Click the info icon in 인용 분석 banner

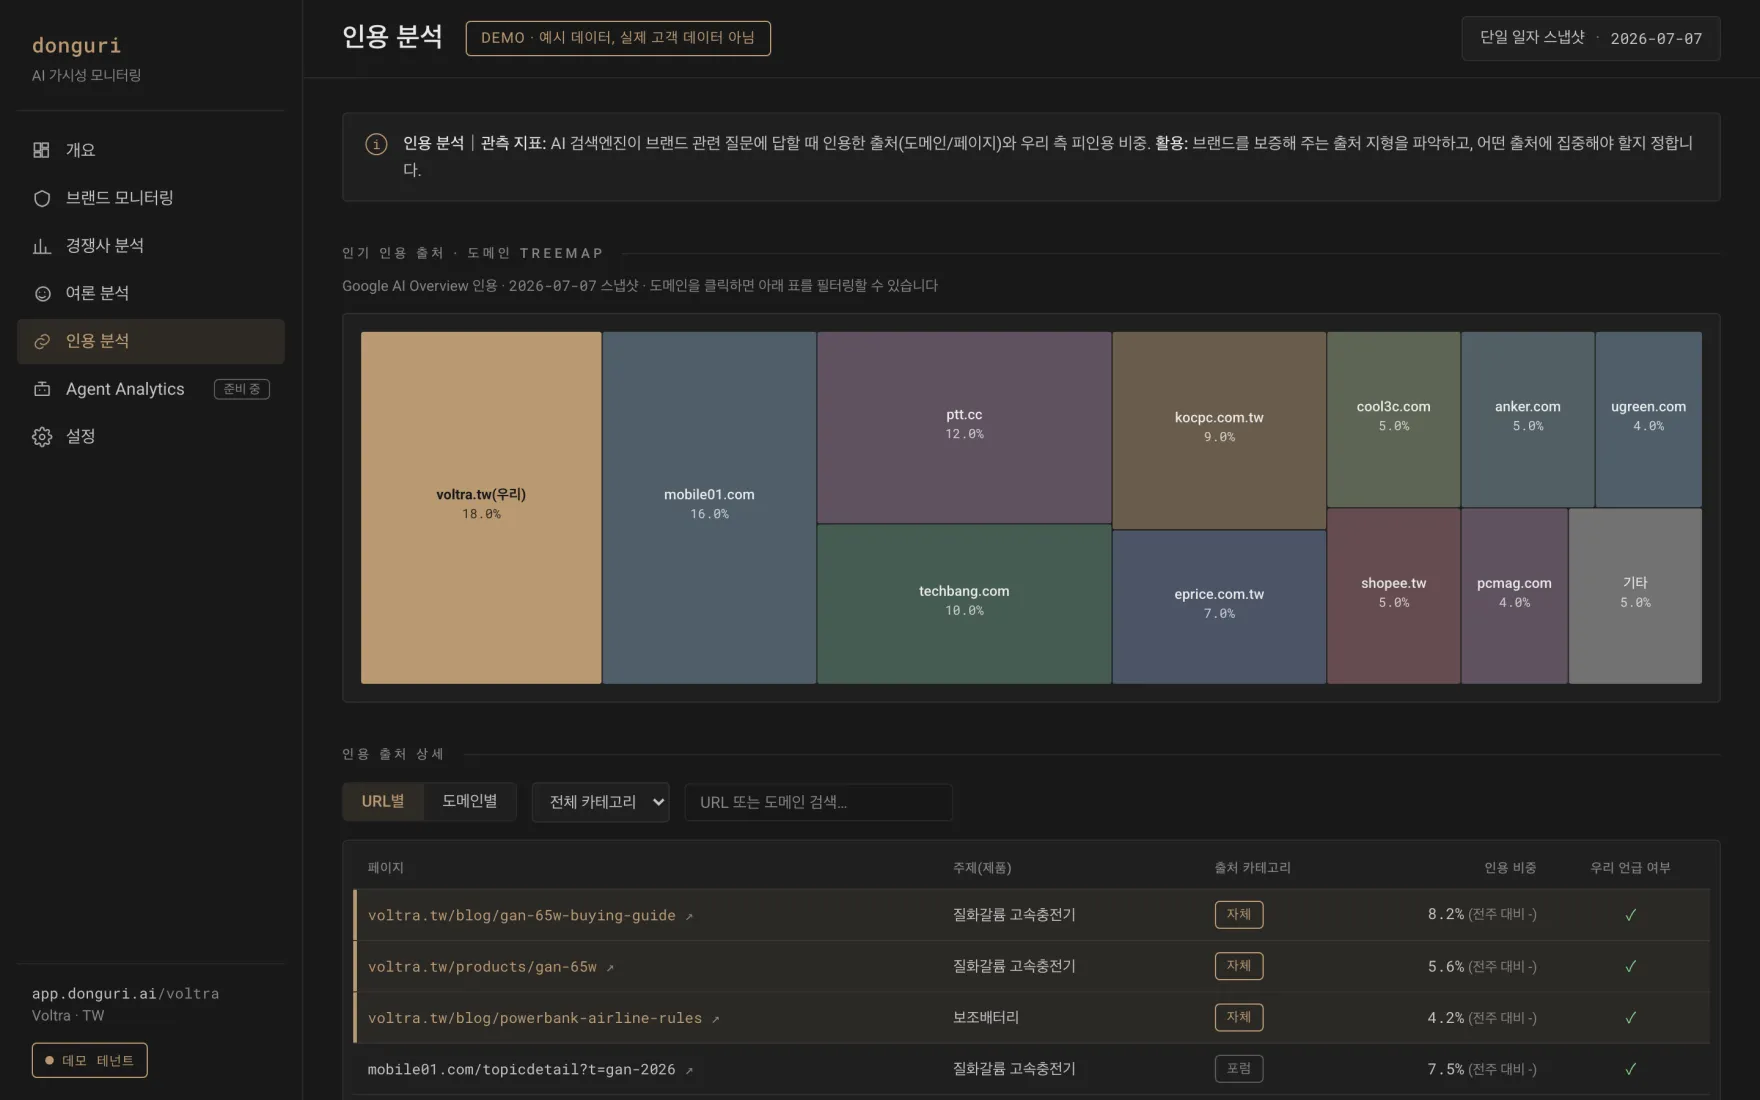[x=376, y=144]
